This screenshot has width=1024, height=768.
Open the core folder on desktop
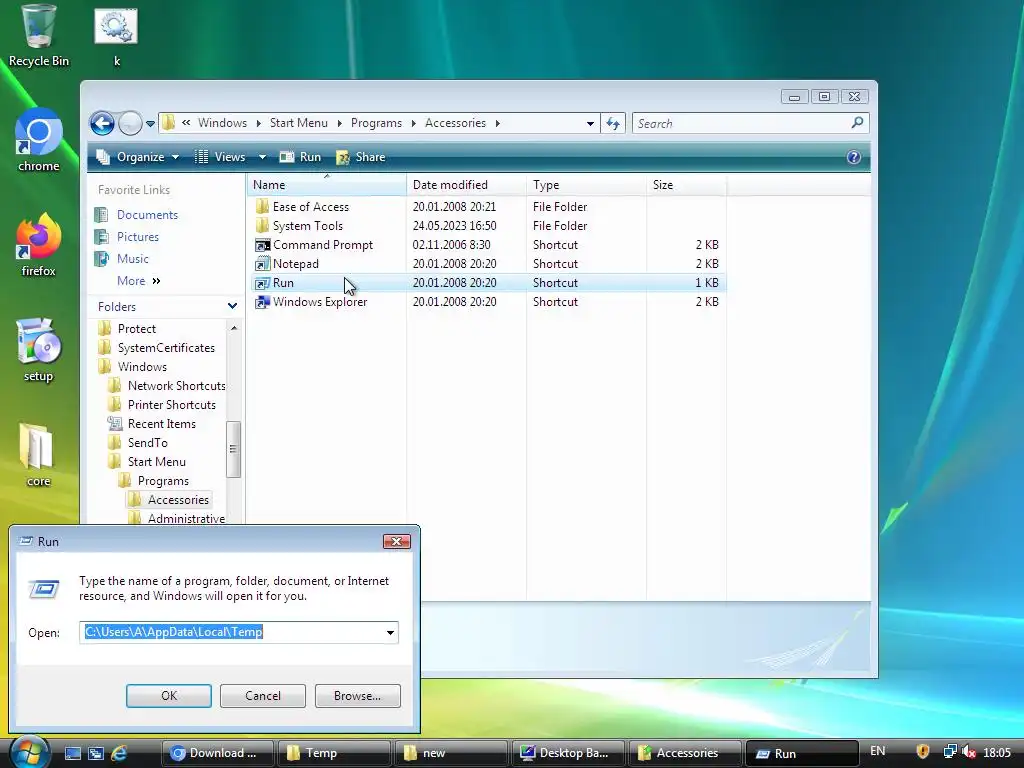pos(38,455)
